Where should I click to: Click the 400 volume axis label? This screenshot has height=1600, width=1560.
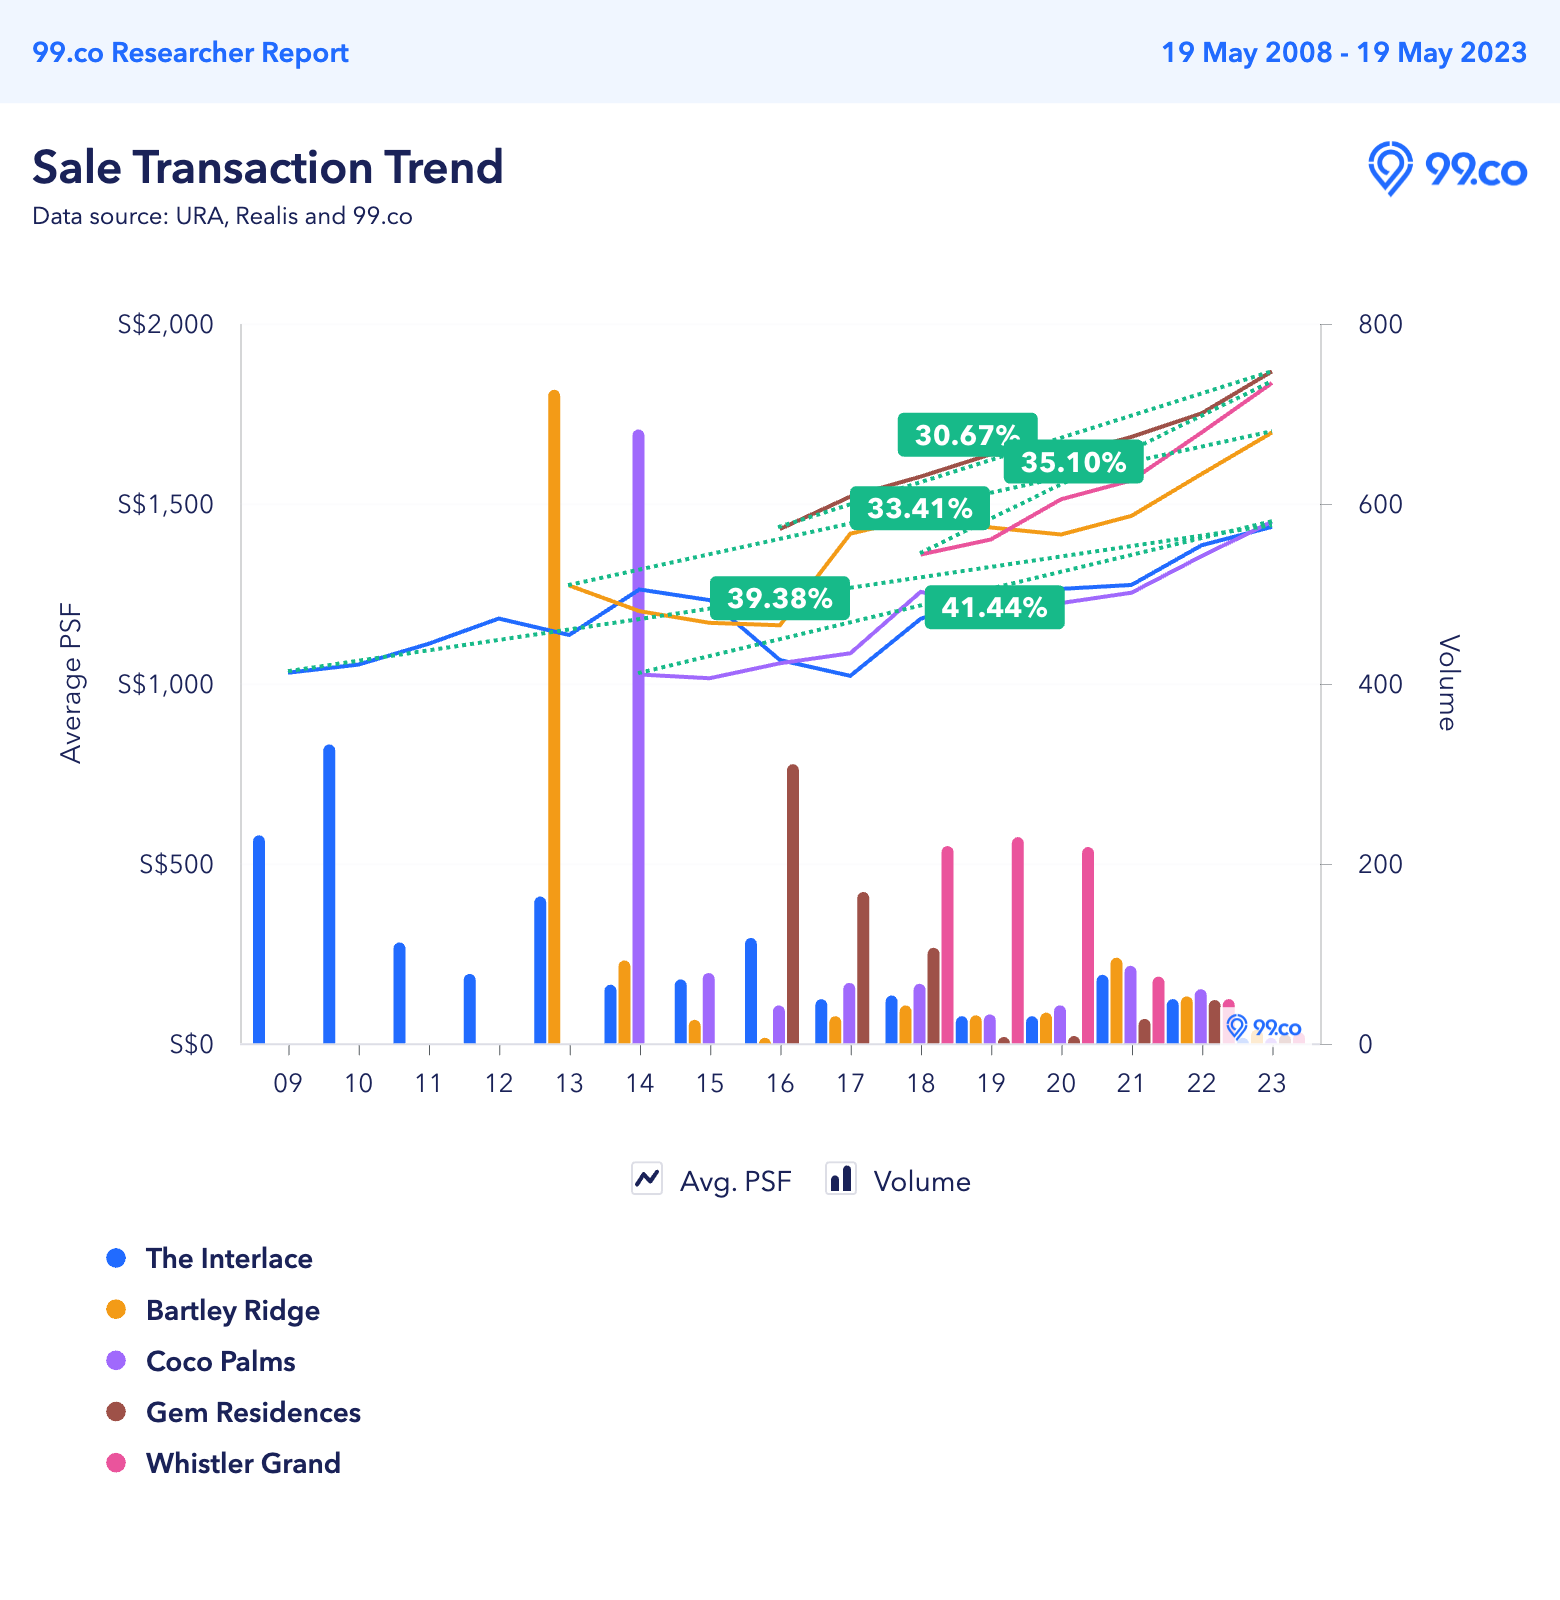[1380, 684]
